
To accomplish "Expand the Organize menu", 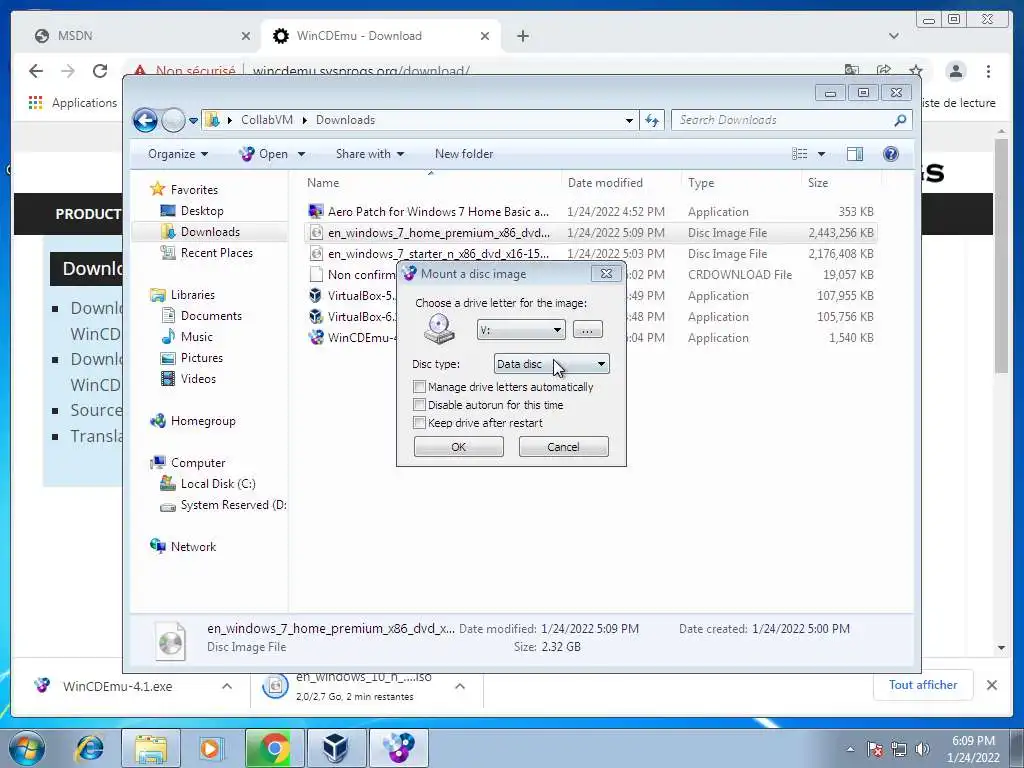I will point(178,154).
